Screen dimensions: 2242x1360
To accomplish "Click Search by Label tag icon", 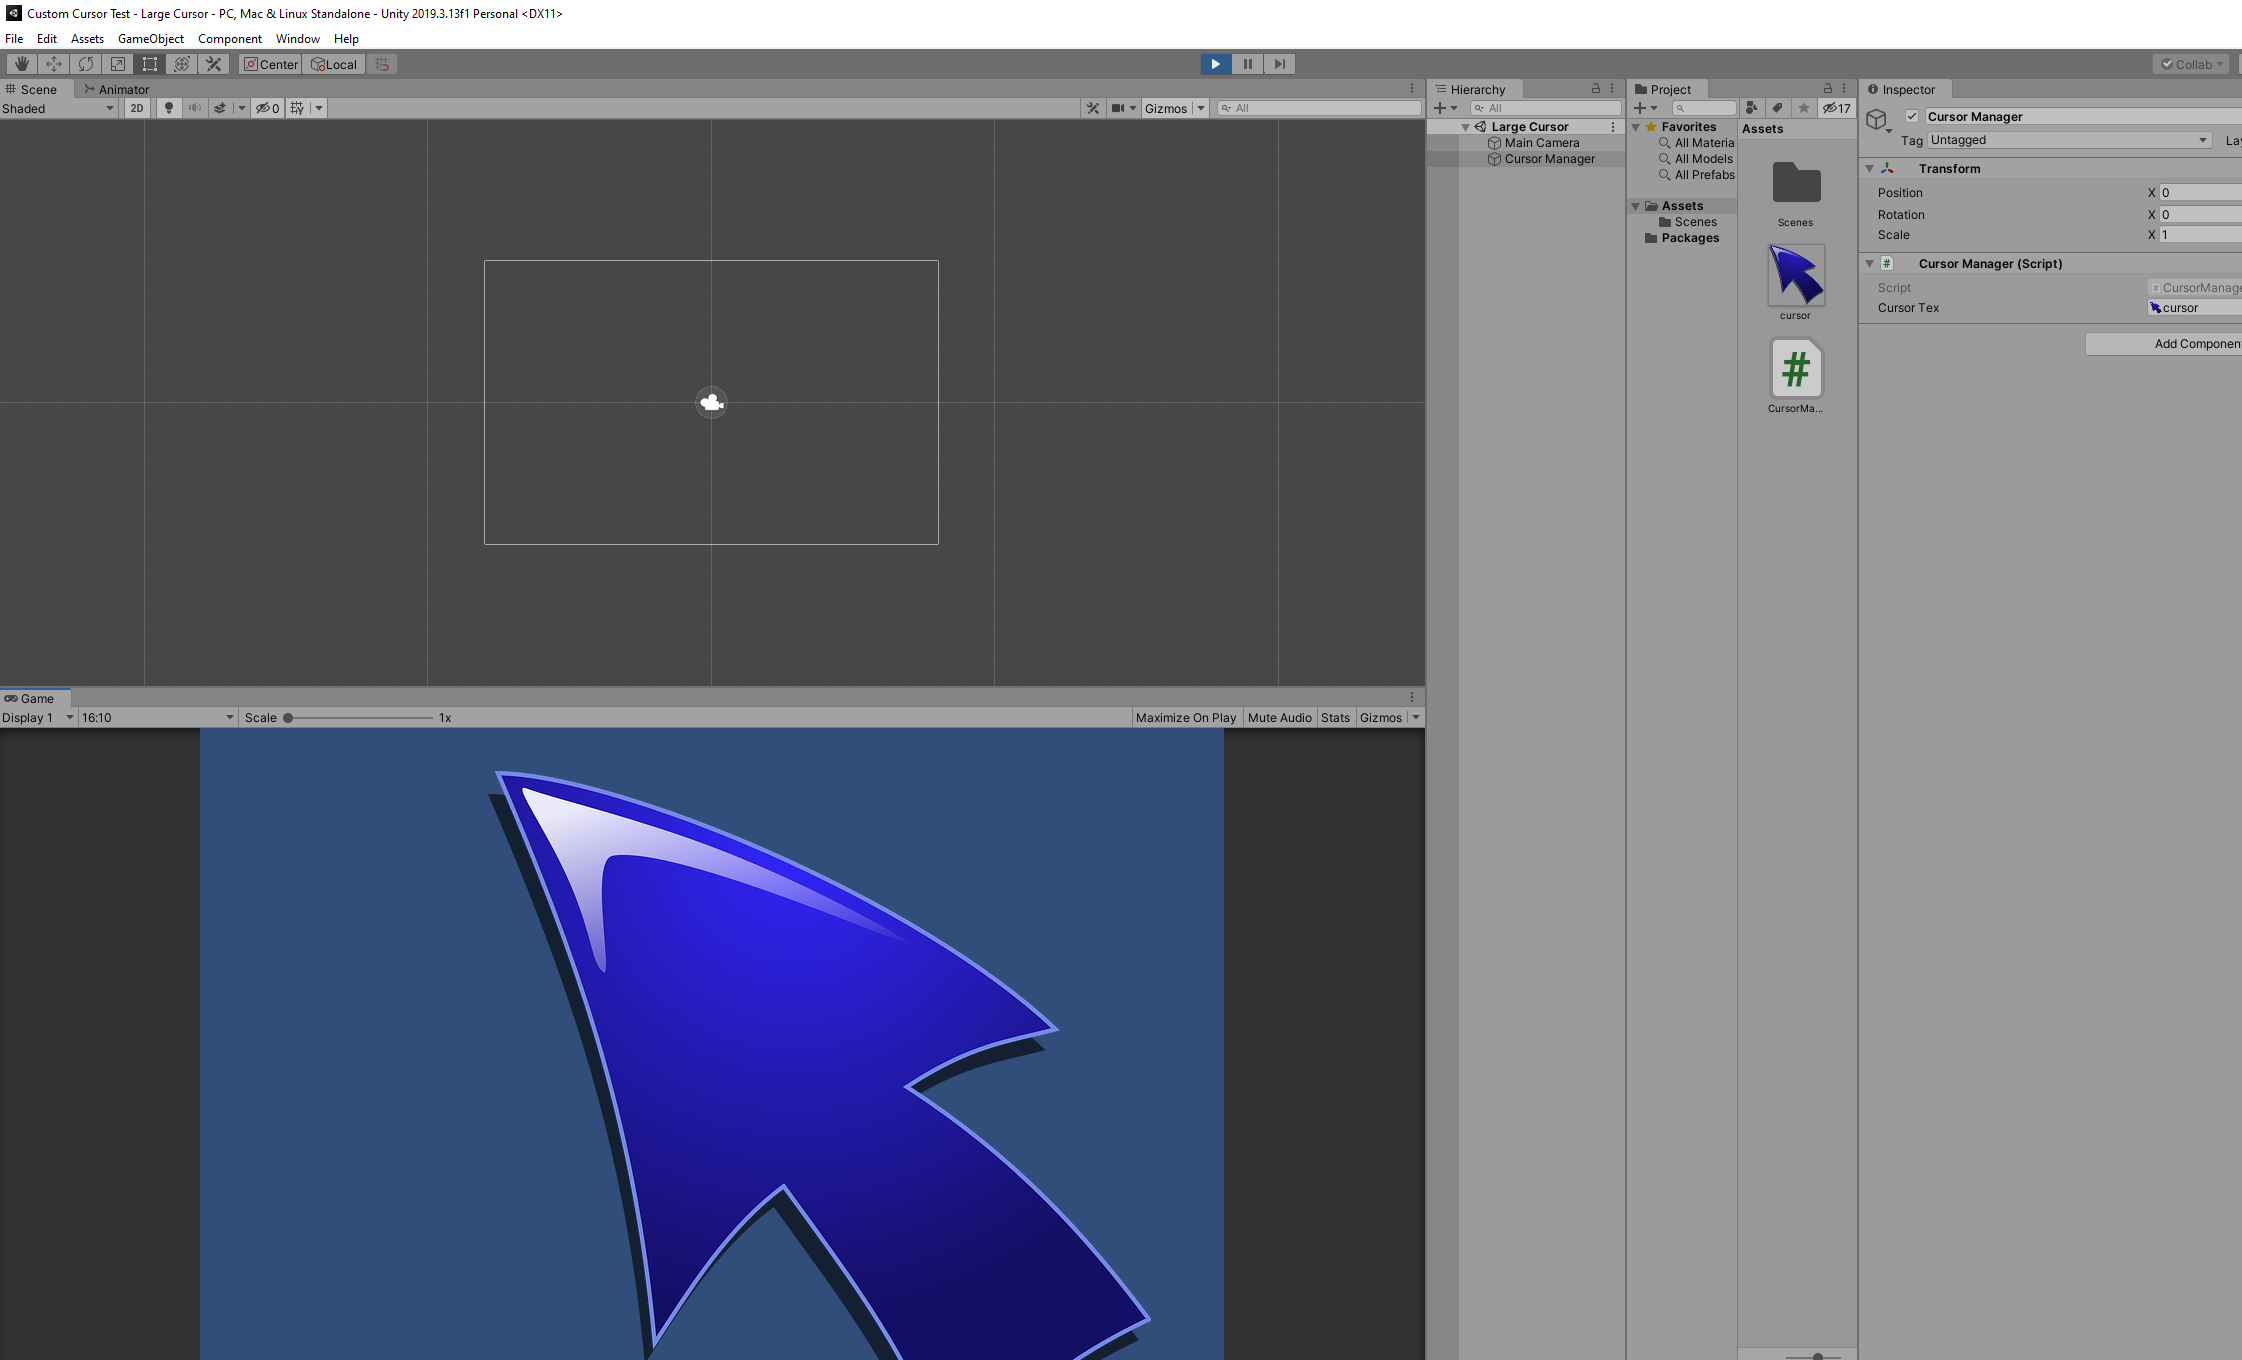I will tap(1778, 108).
